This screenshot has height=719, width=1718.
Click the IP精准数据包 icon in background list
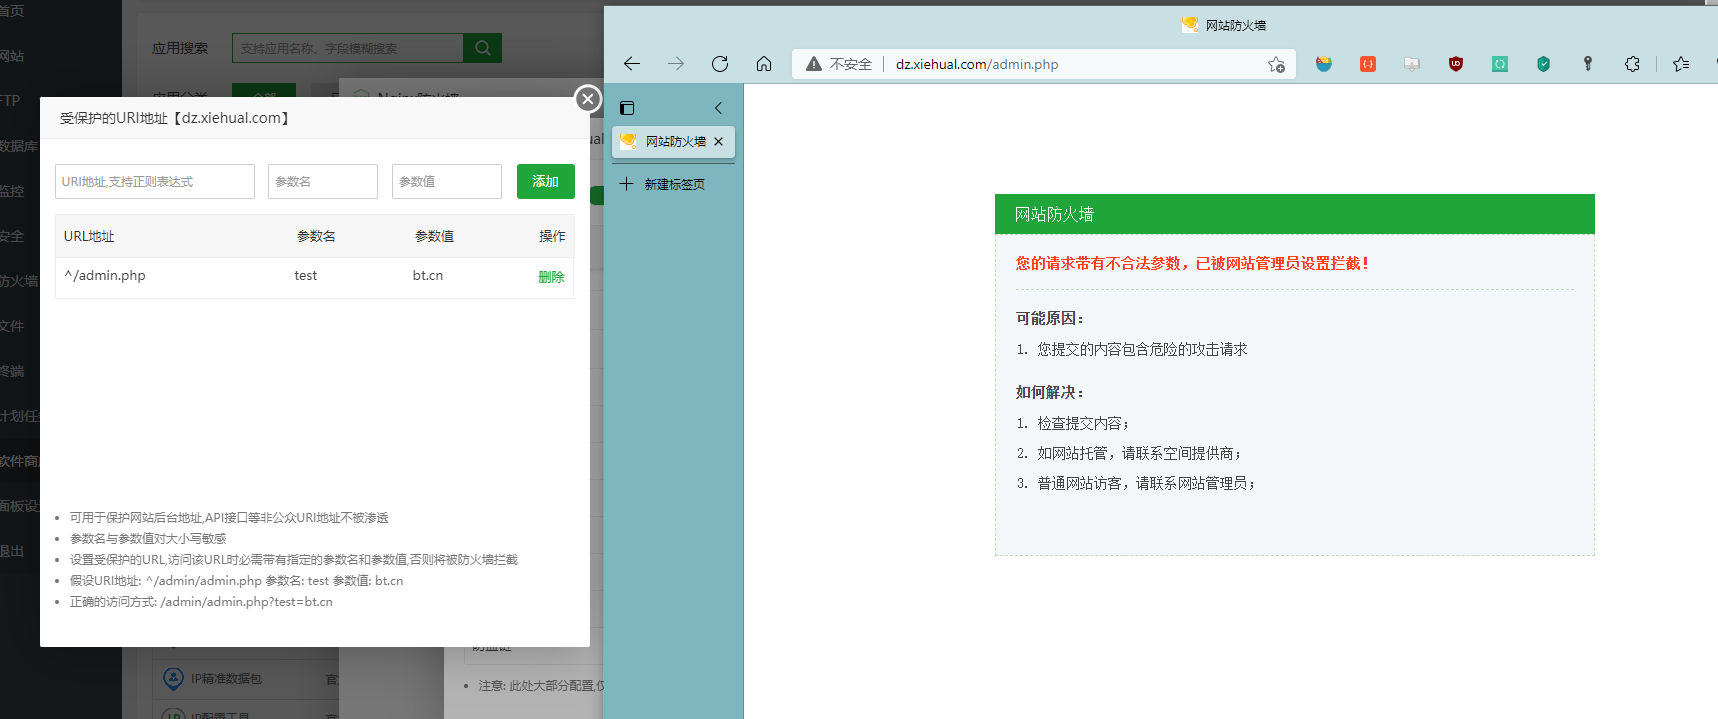pyautogui.click(x=173, y=678)
